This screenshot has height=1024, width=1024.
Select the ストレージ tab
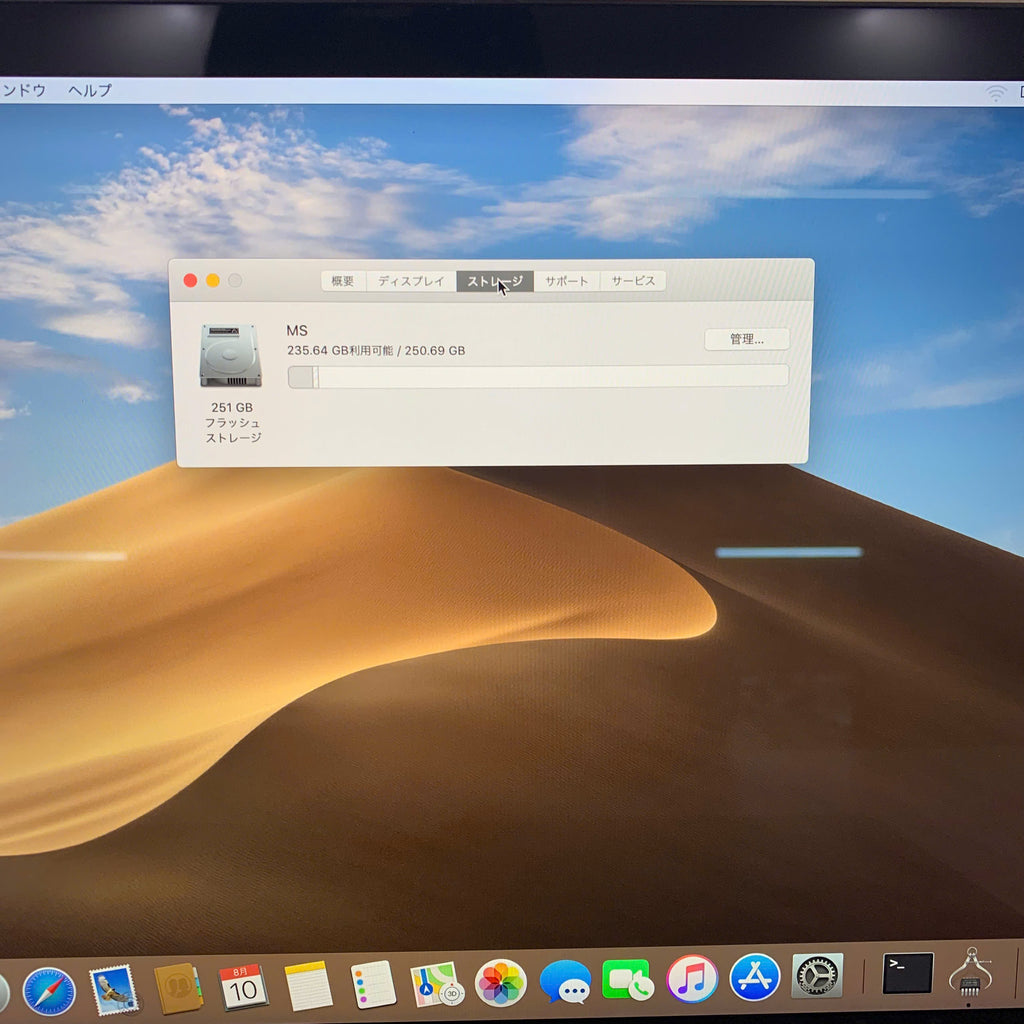pyautogui.click(x=494, y=281)
